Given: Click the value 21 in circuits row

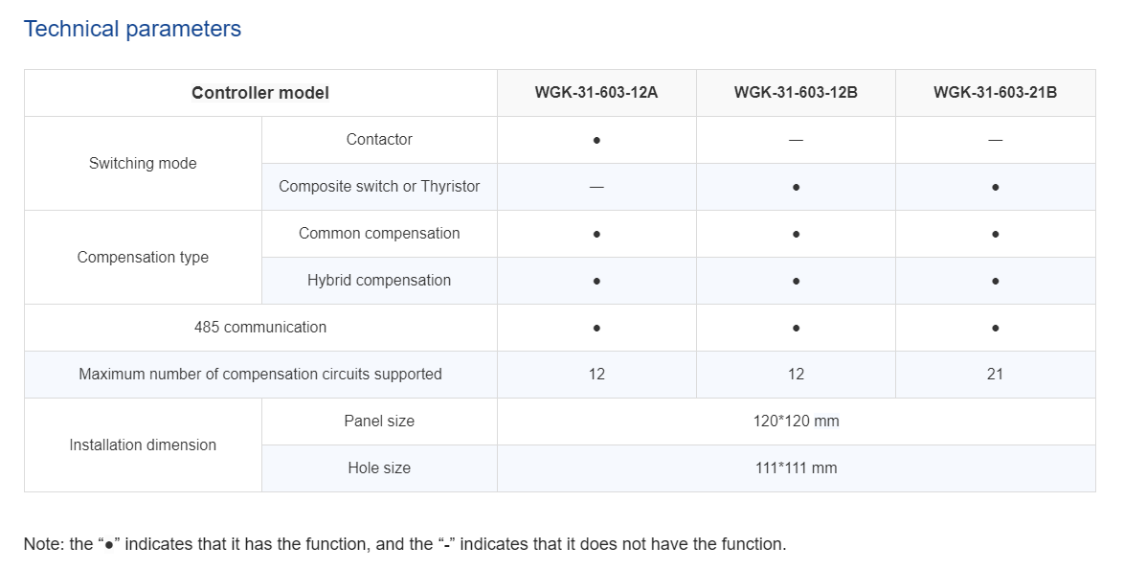Looking at the screenshot, I should (x=995, y=374).
